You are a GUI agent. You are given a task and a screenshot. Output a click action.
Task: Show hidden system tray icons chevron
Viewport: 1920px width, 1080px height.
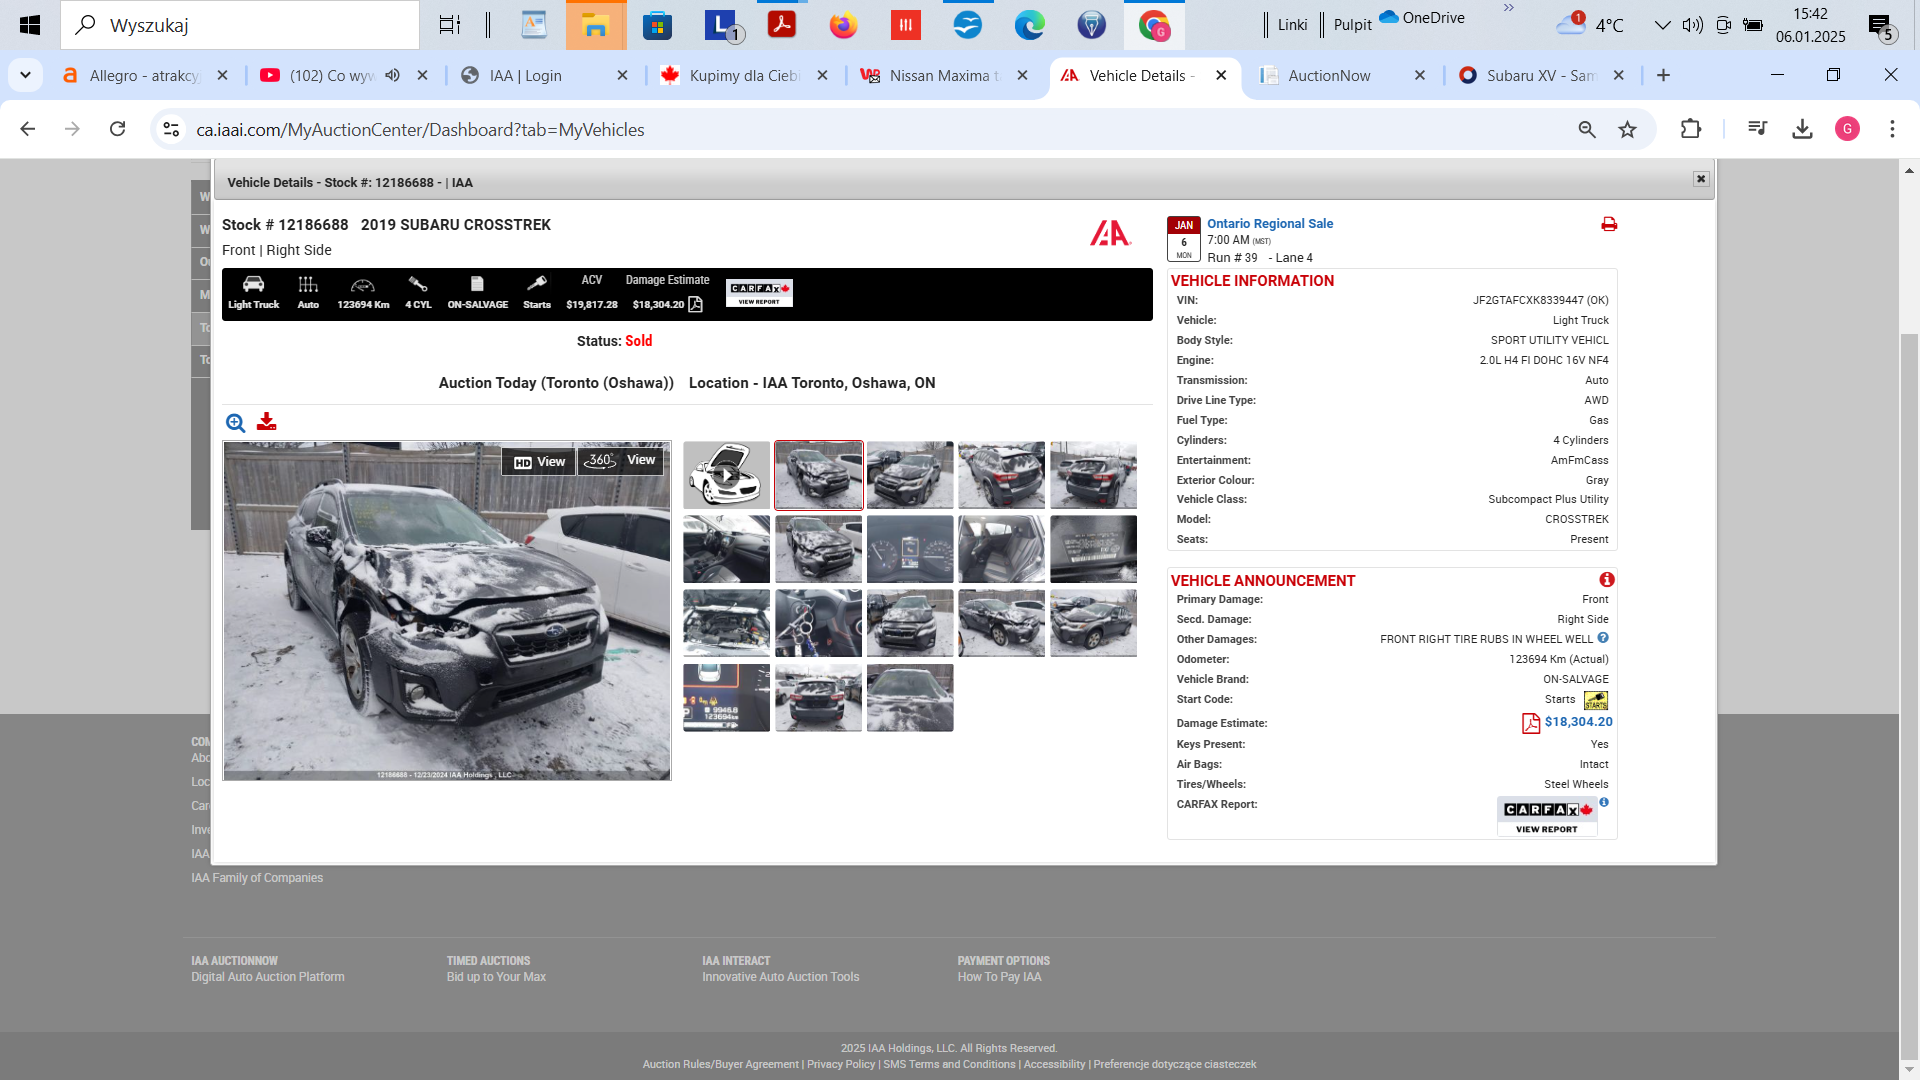coord(1662,25)
